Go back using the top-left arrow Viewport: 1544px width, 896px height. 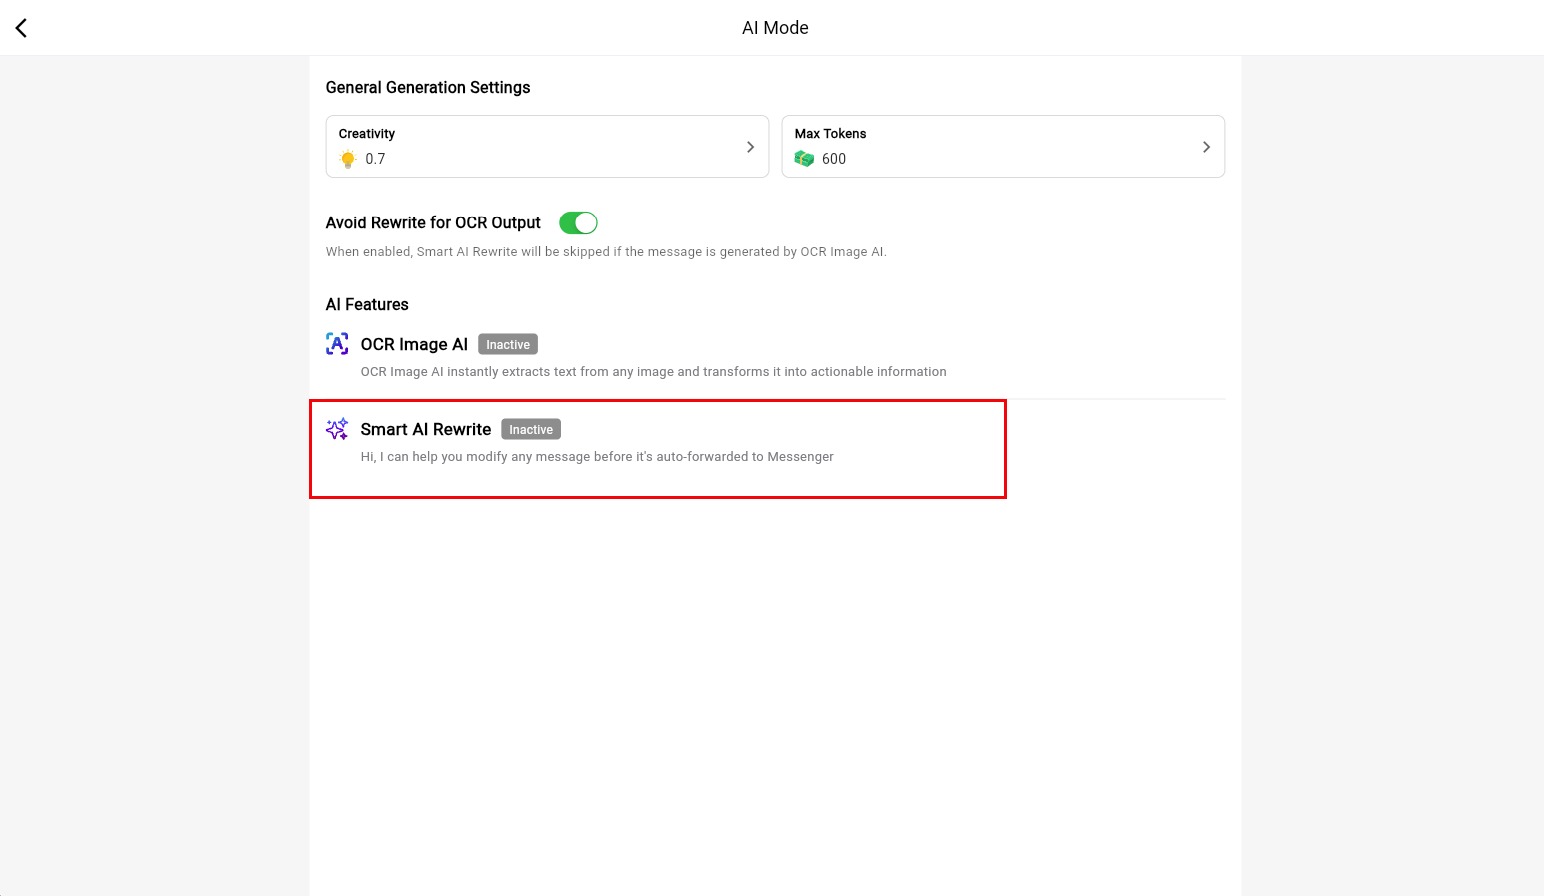pyautogui.click(x=21, y=28)
